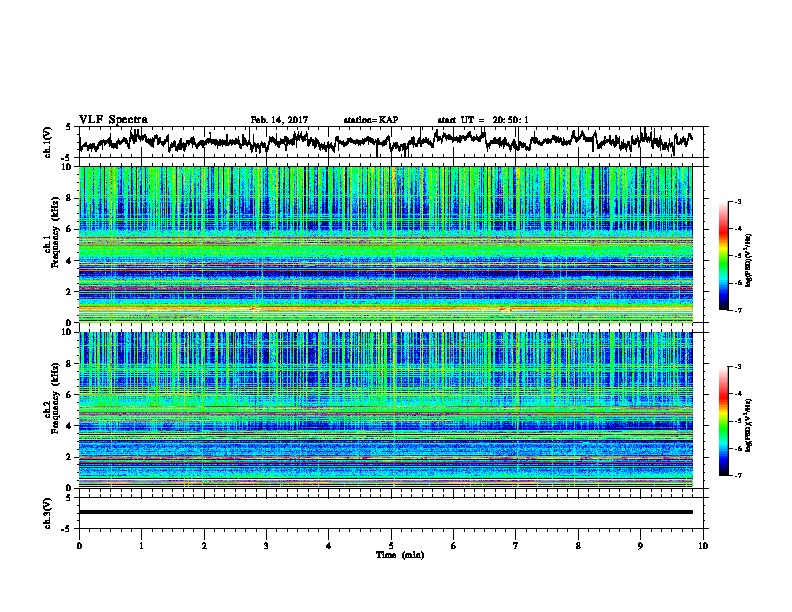The height and width of the screenshot is (612, 792).
Task: Click the log(PSD) label beside the ch.2 color bar
Action: click(749, 425)
